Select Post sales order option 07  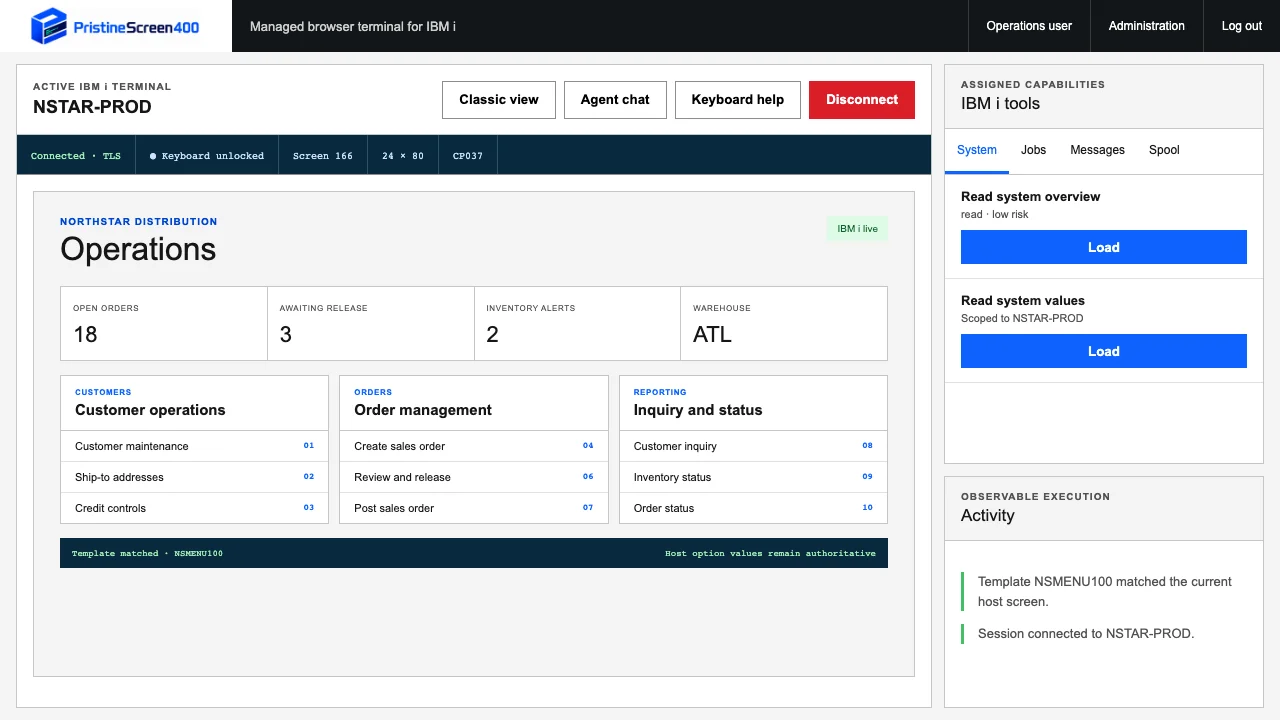[x=474, y=508]
